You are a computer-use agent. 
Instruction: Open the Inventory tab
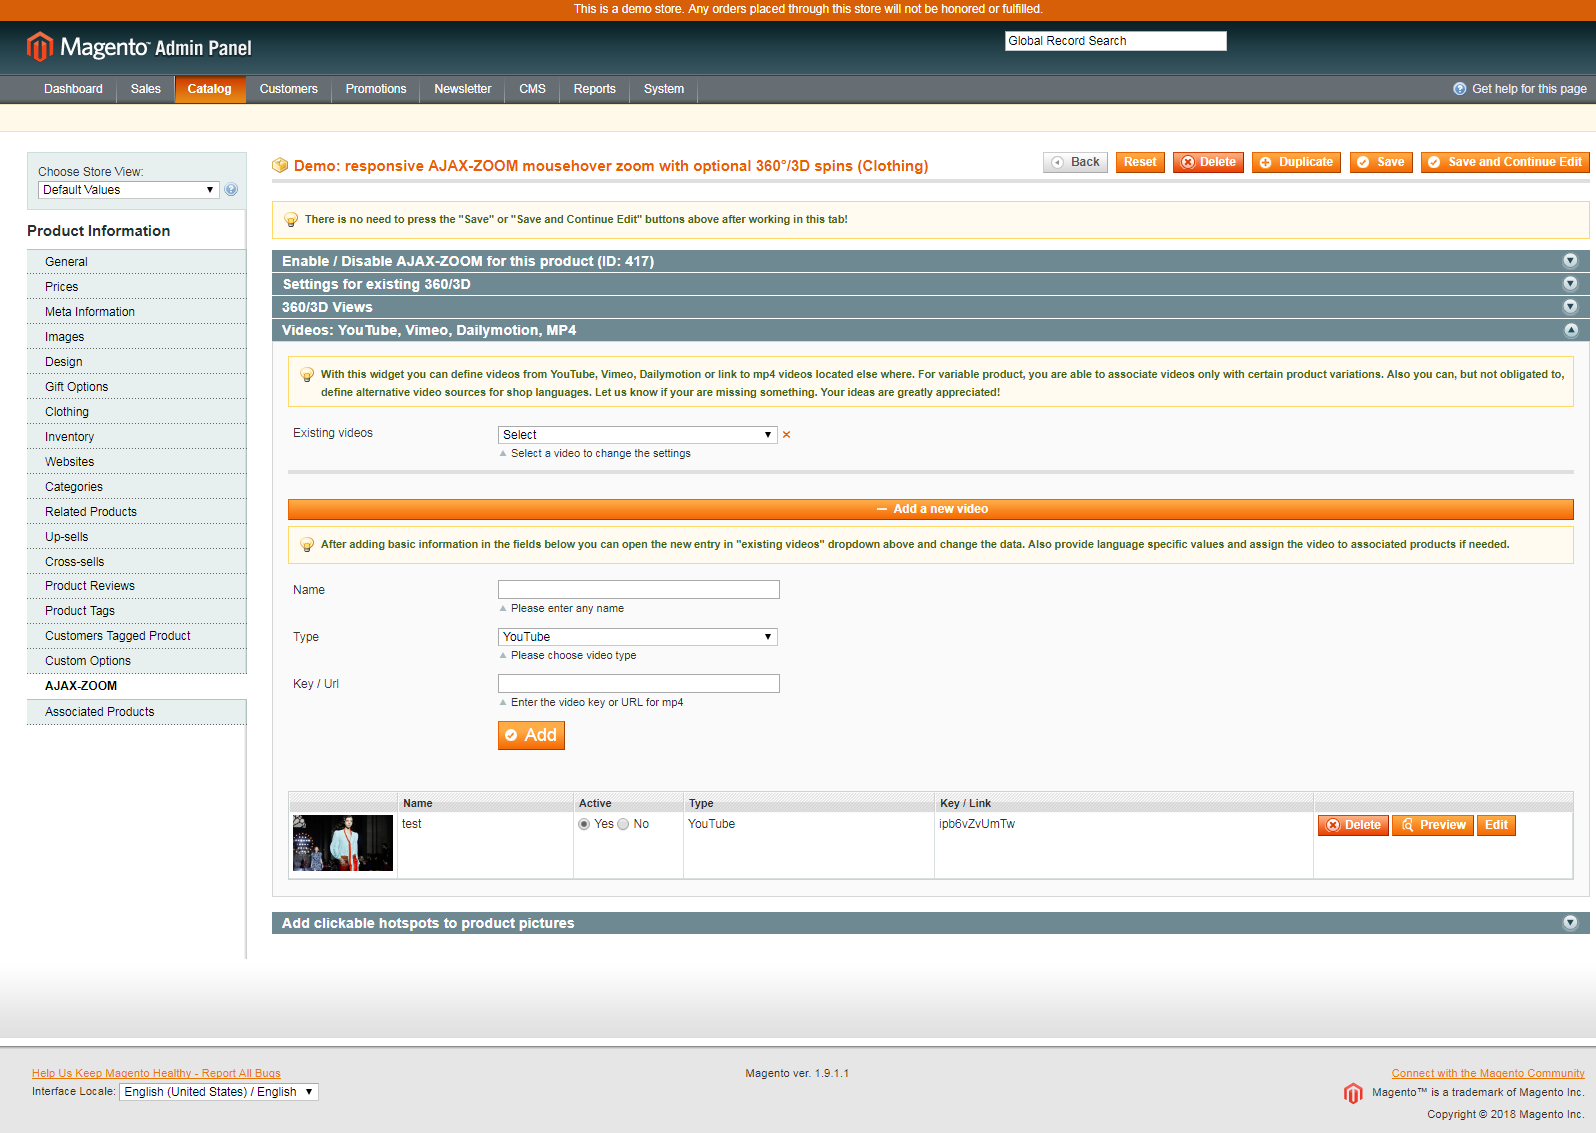click(x=136, y=437)
